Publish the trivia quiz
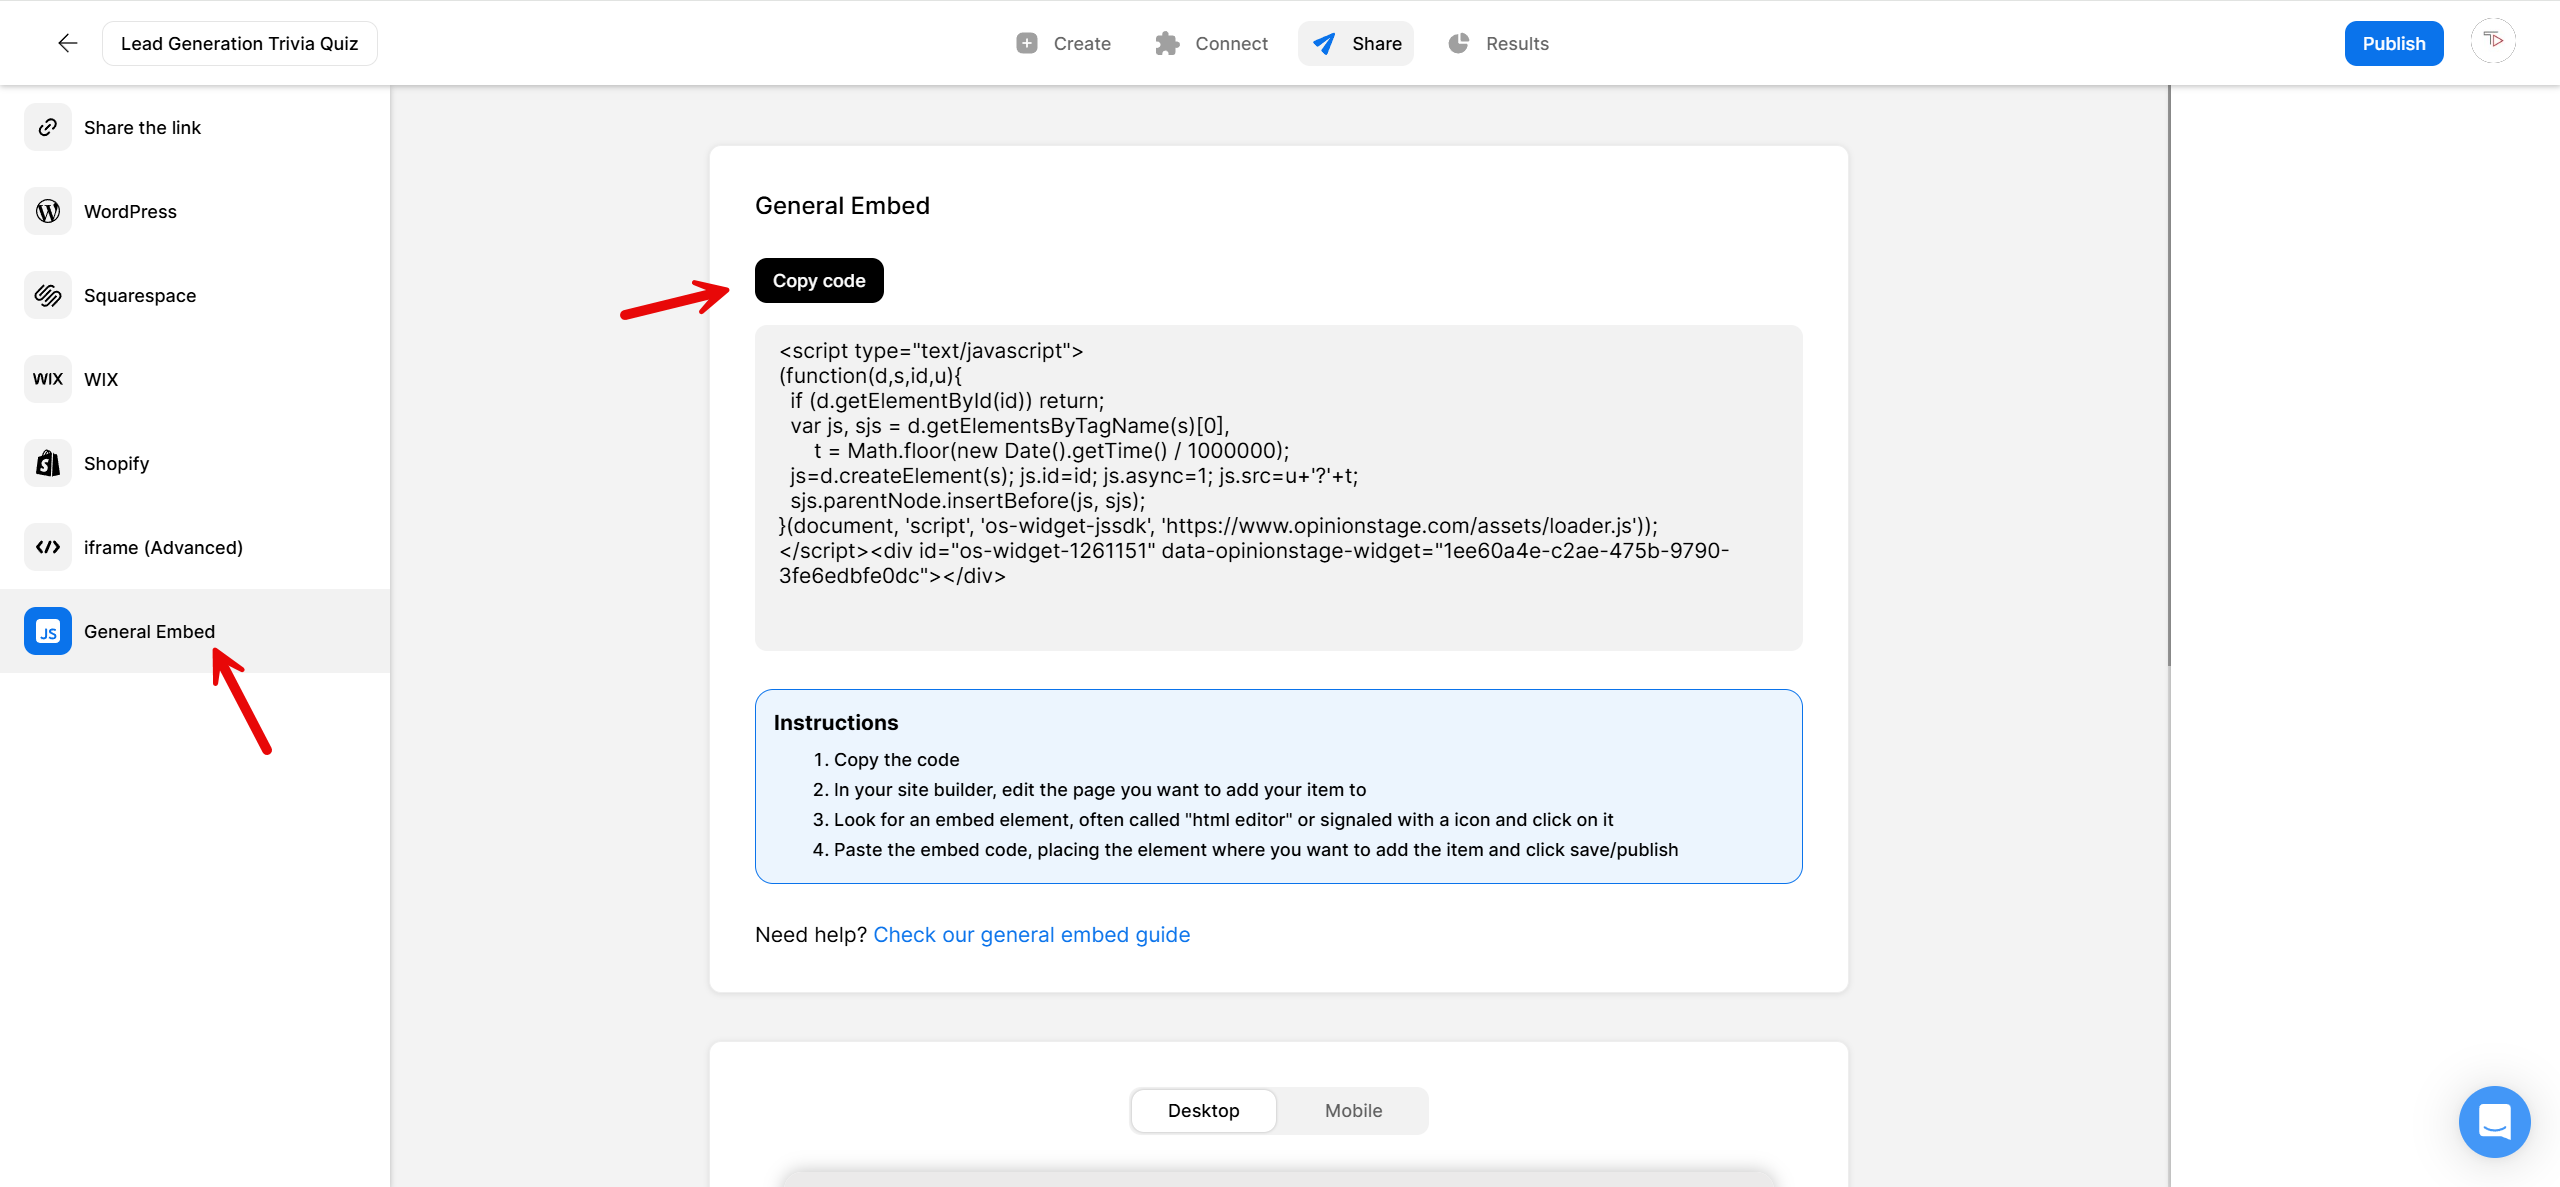 pos(2394,43)
